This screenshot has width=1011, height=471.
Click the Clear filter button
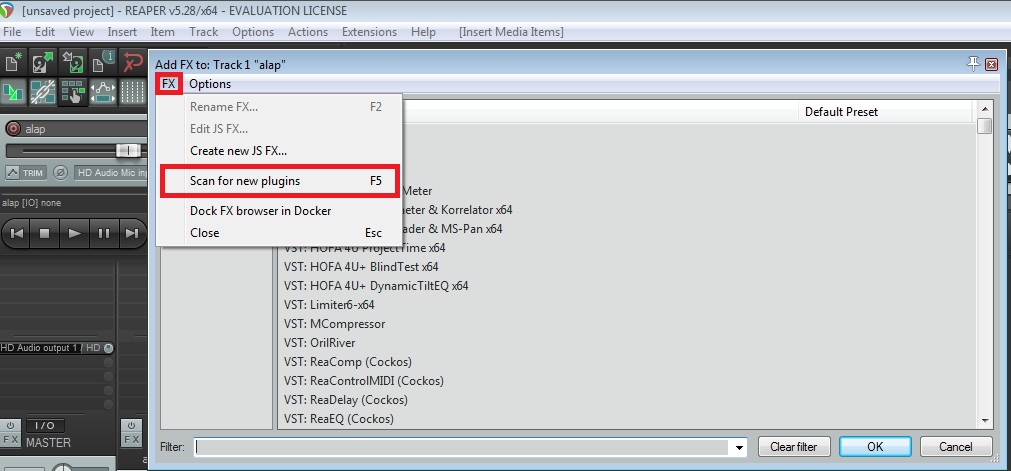tap(793, 446)
